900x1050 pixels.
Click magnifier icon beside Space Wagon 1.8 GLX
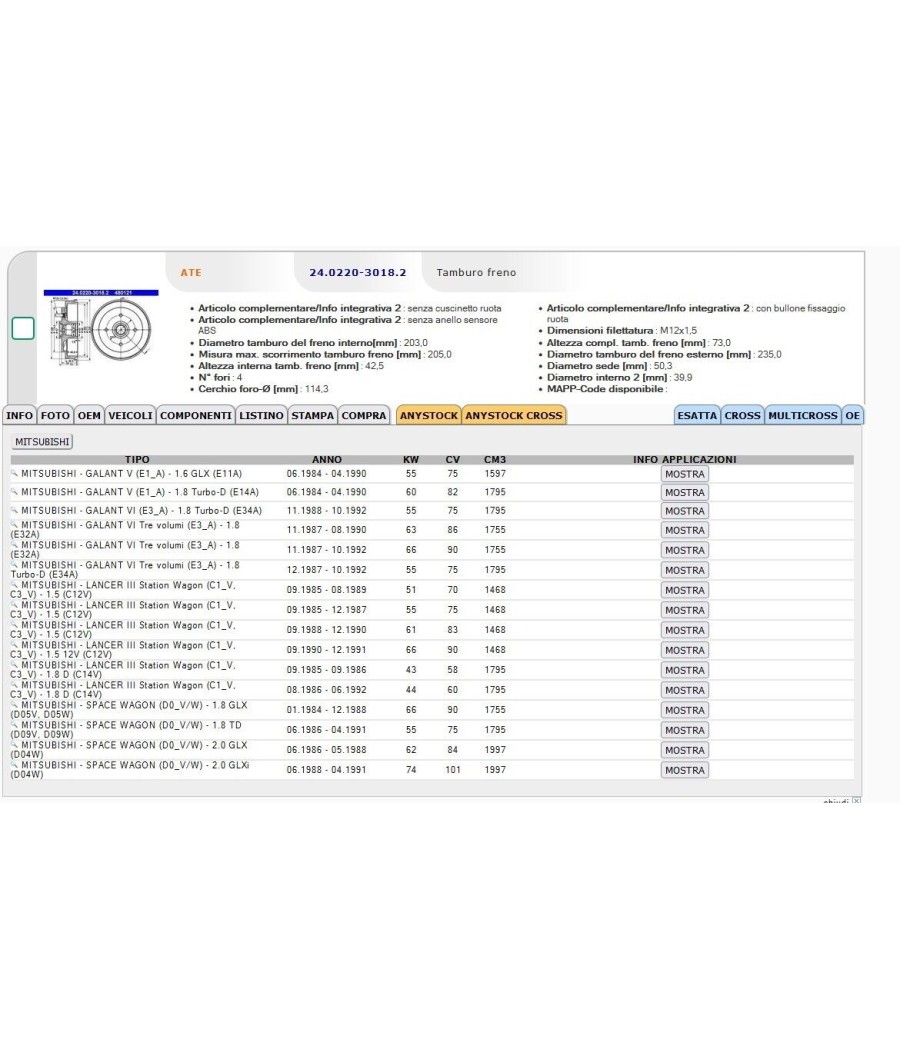[14, 704]
